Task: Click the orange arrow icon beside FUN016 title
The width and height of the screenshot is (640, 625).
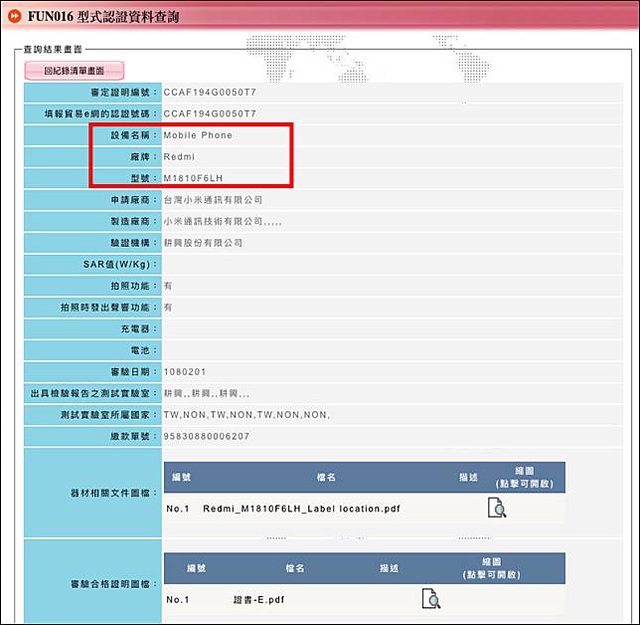Action: [x=15, y=17]
